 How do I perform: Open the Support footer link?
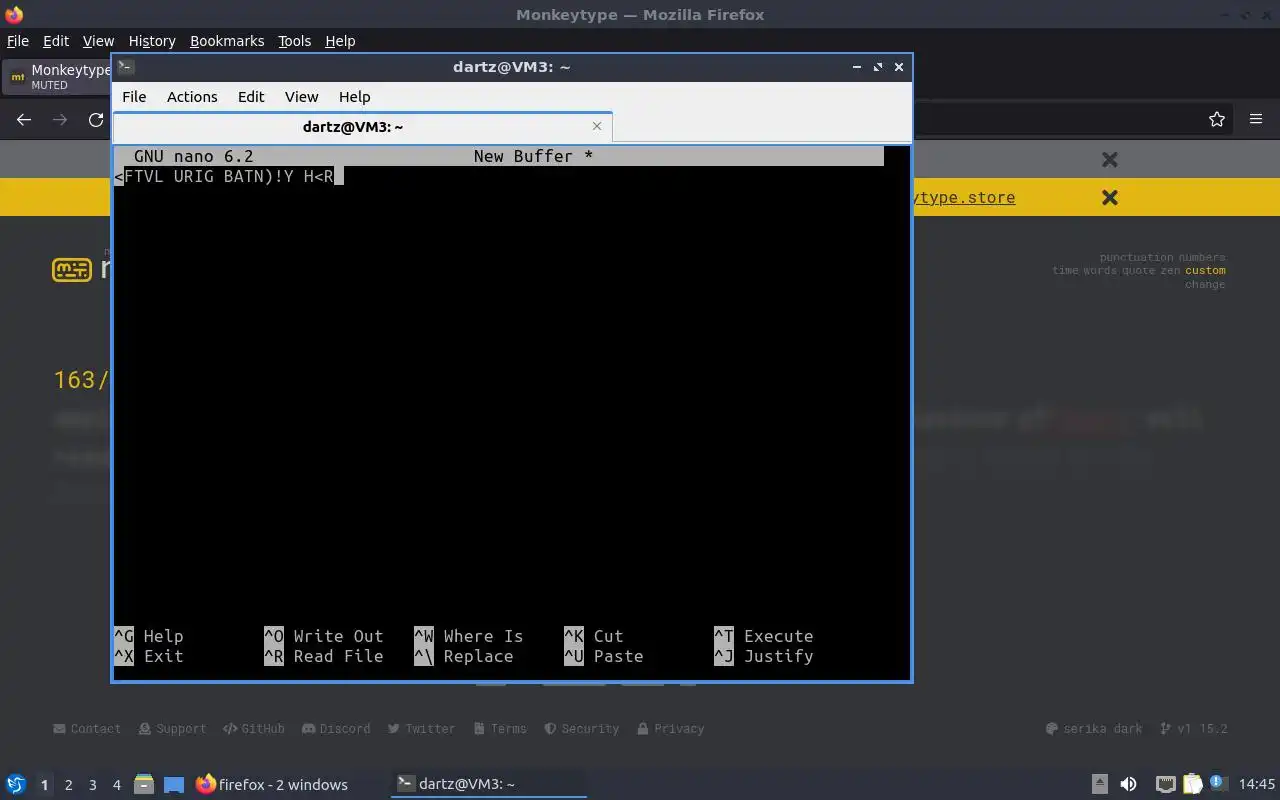coord(172,729)
